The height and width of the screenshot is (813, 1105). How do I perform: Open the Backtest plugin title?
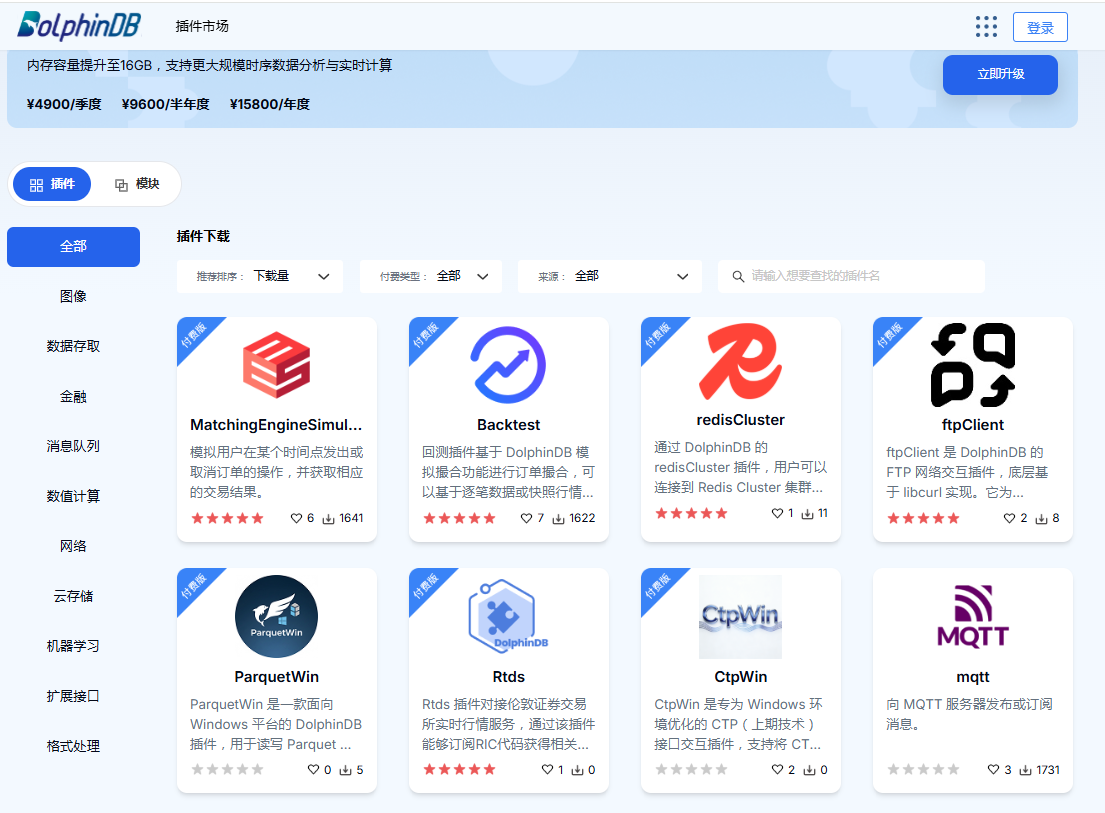point(508,425)
